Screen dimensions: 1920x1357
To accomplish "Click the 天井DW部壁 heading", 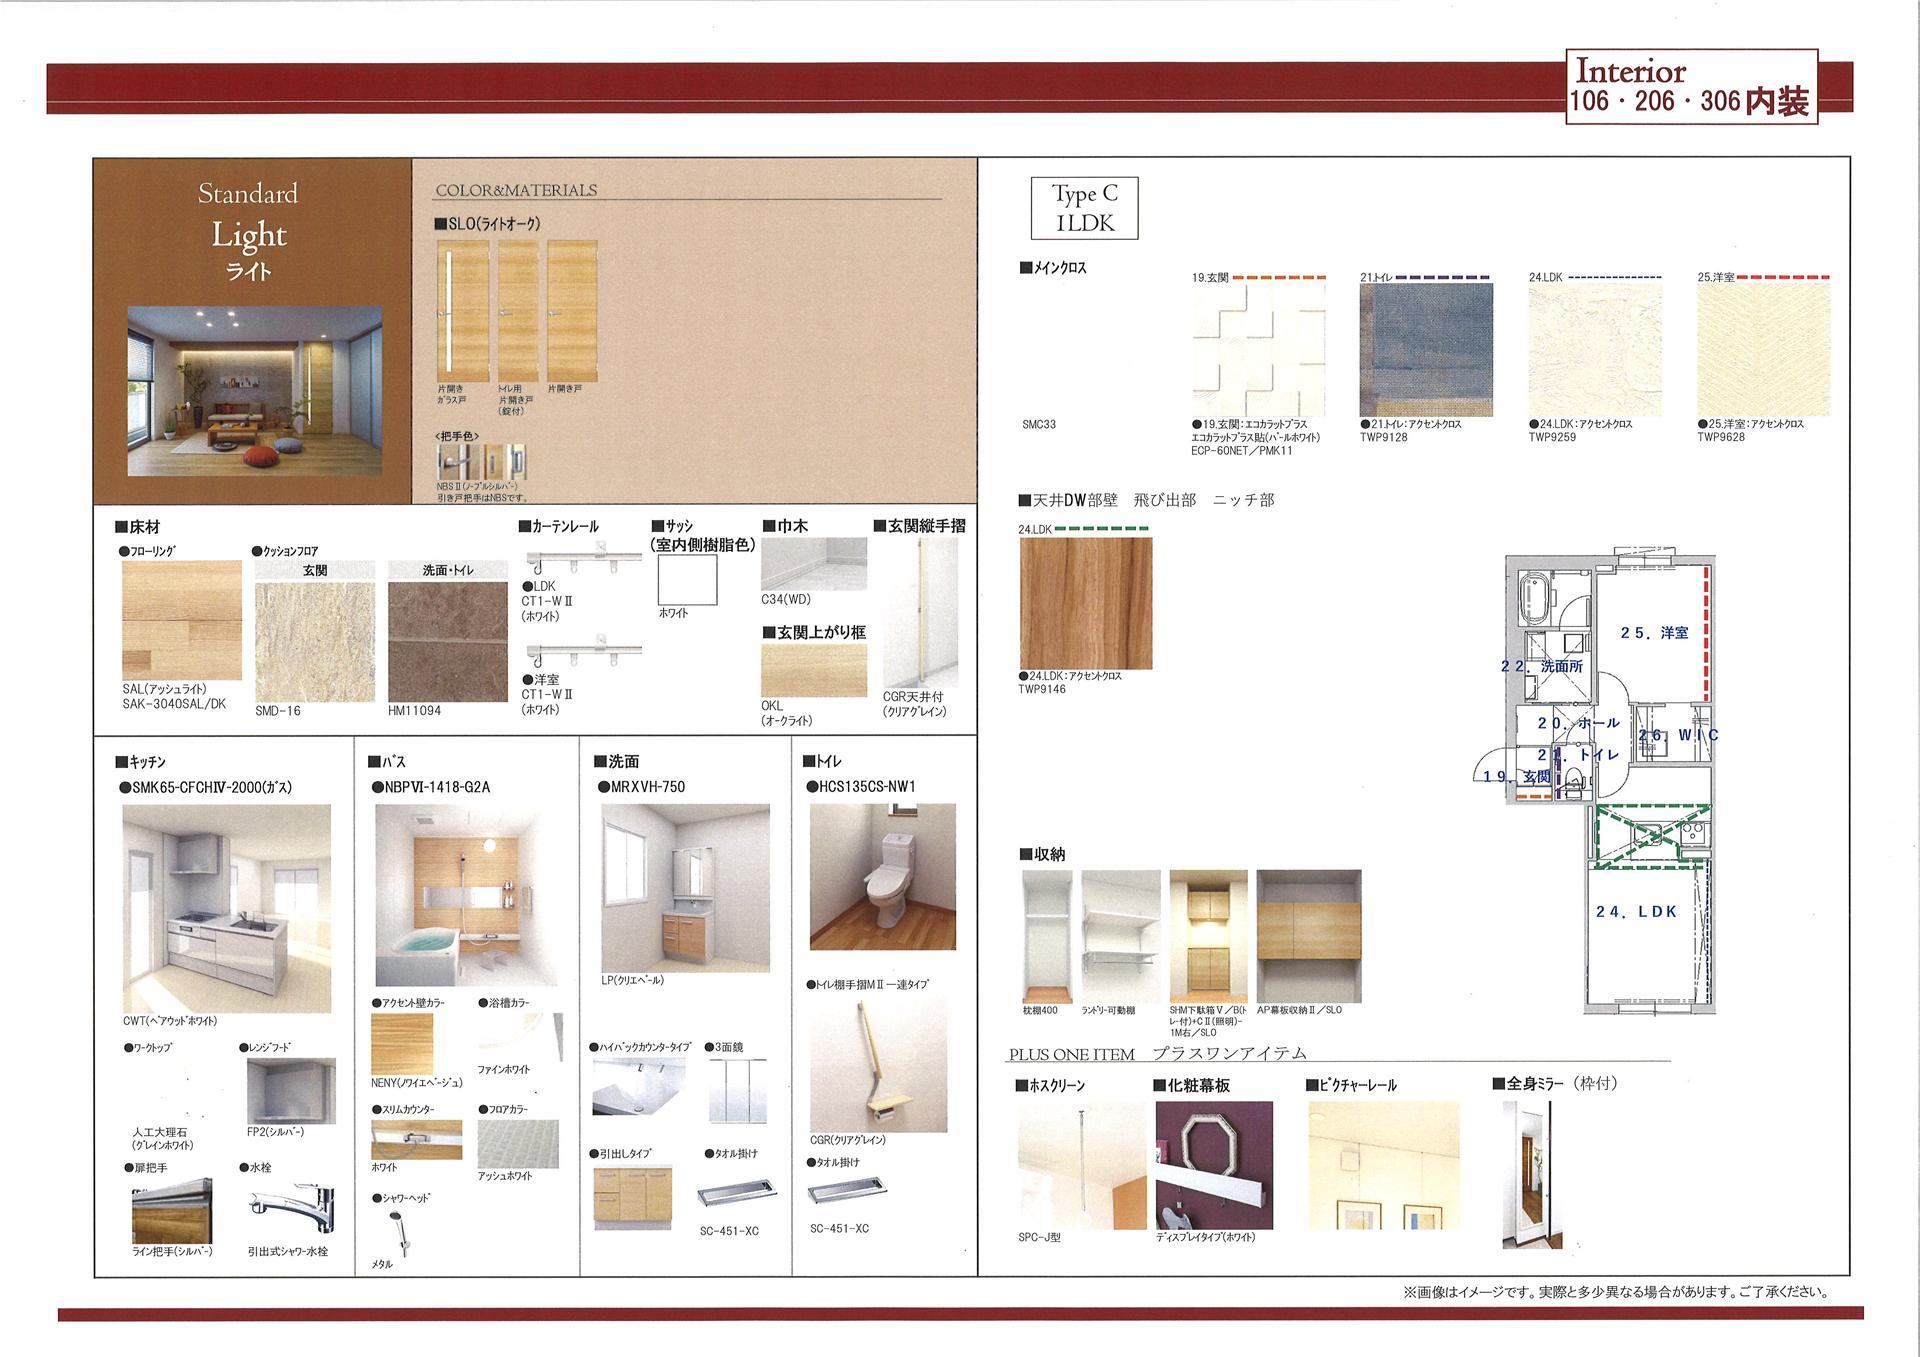I will [x=1147, y=500].
